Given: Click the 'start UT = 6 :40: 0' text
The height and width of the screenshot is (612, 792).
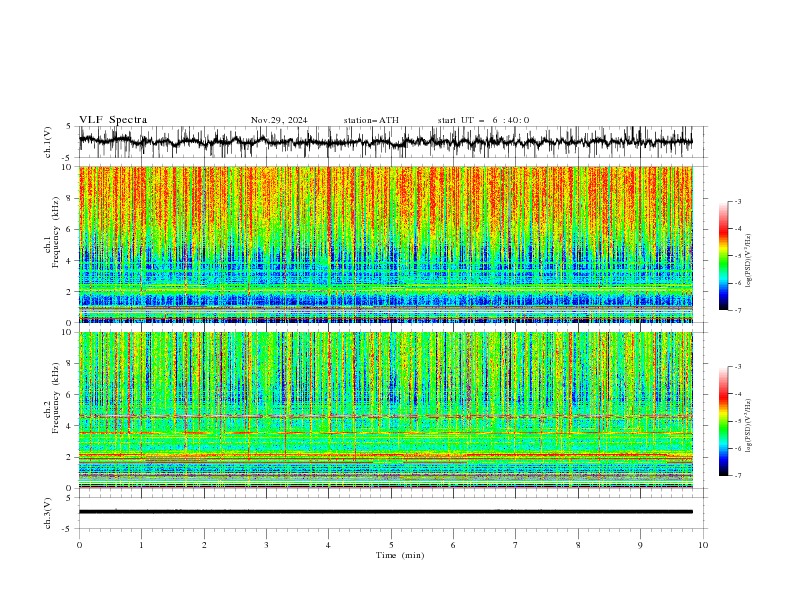Looking at the screenshot, I should pos(483,120).
